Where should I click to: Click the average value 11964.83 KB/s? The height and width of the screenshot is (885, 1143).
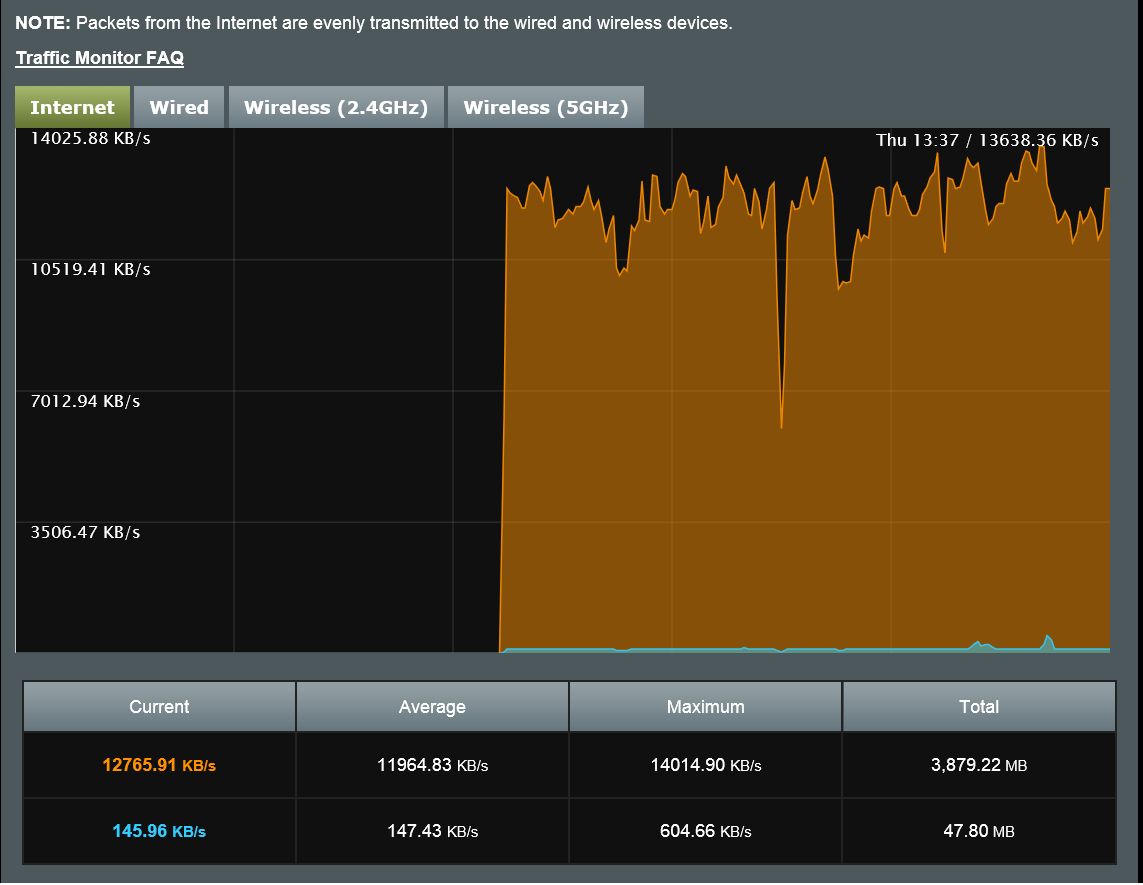coord(432,765)
